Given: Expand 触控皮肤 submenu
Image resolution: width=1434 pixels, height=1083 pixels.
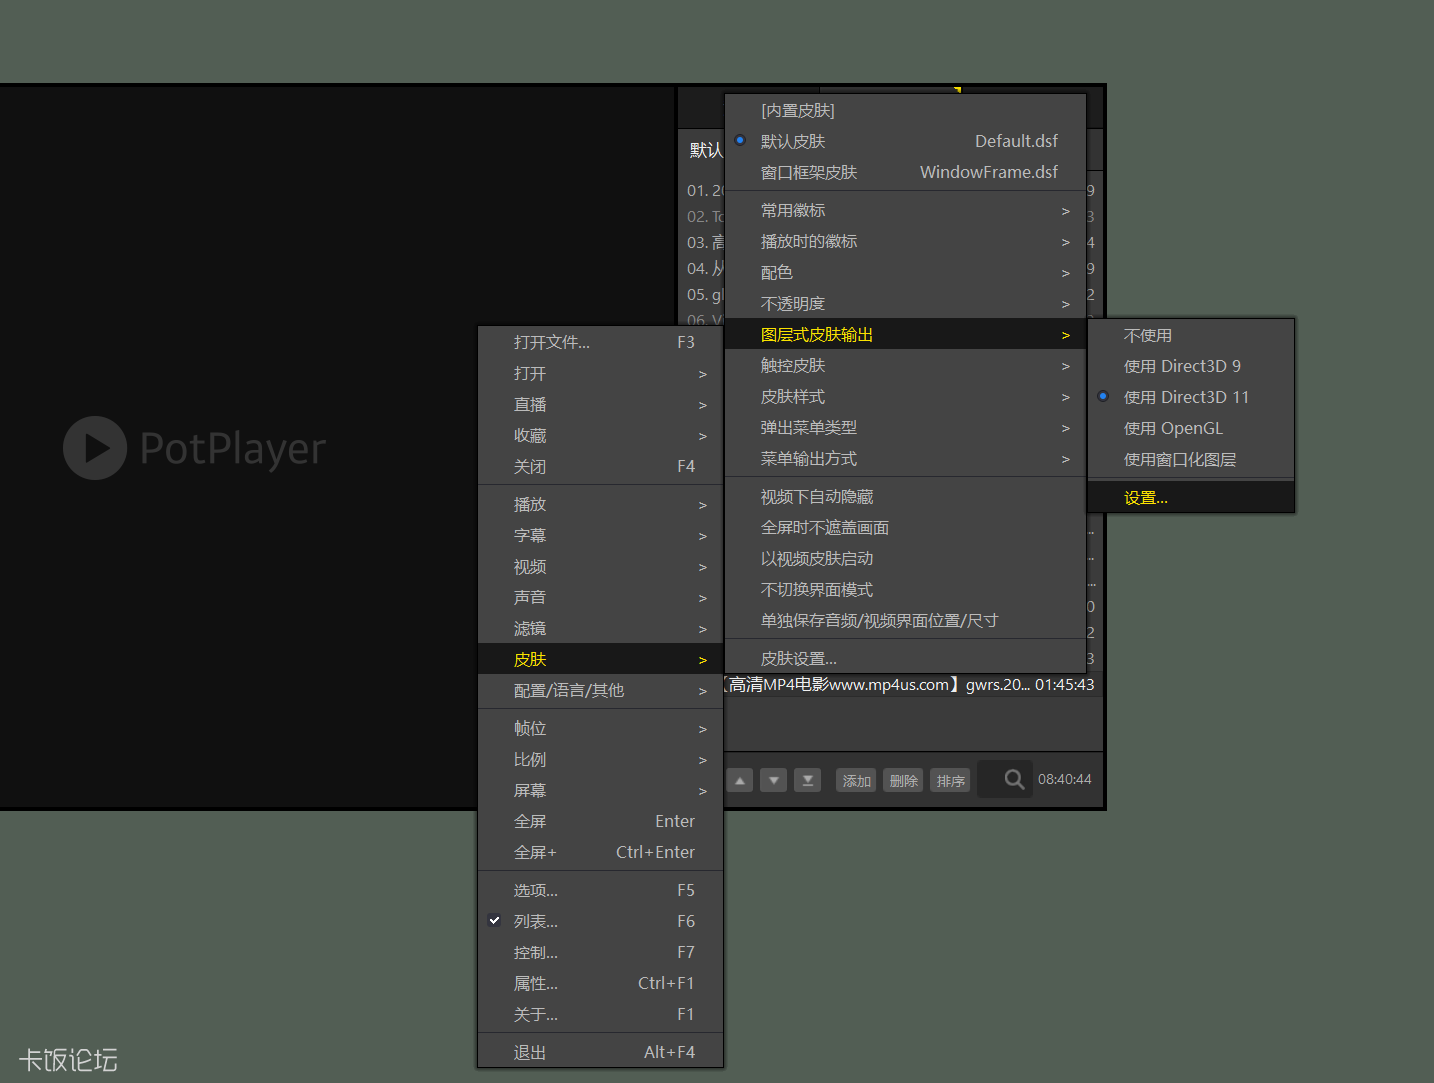Looking at the screenshot, I should click(905, 365).
